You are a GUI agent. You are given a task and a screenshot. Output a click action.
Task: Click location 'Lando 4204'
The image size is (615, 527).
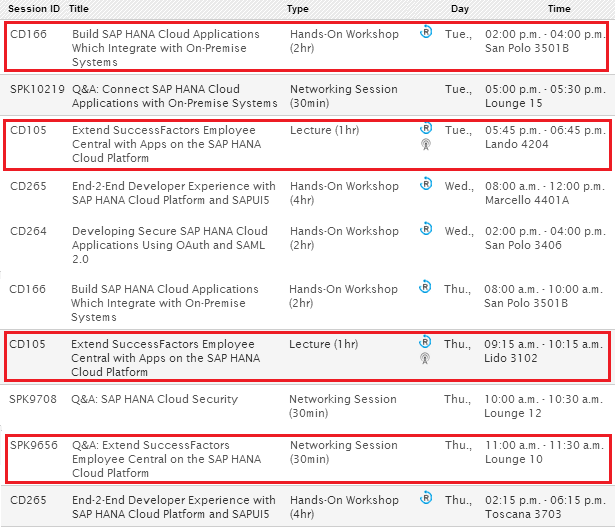pyautogui.click(x=517, y=144)
